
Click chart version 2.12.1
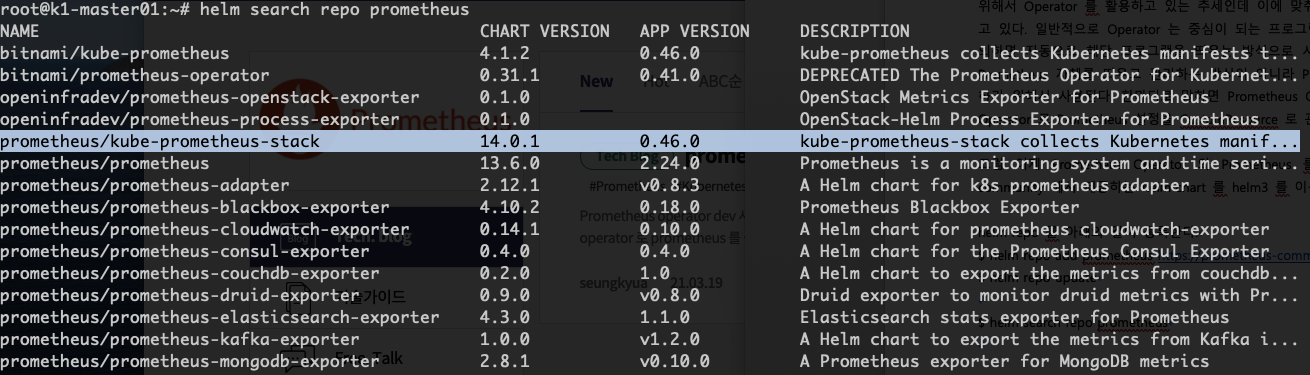tap(510, 185)
